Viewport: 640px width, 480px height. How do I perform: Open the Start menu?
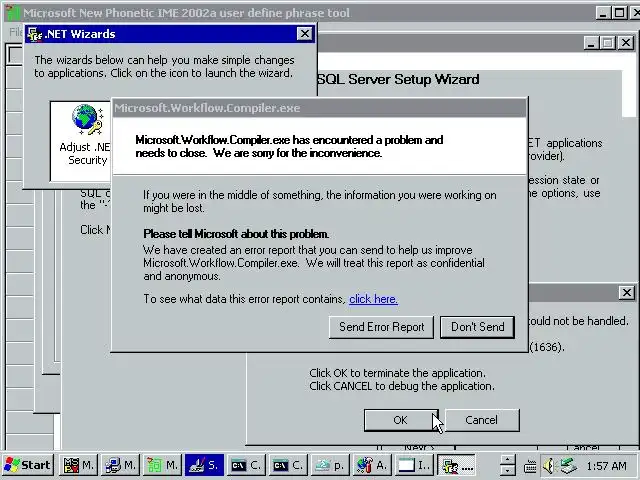point(28,465)
